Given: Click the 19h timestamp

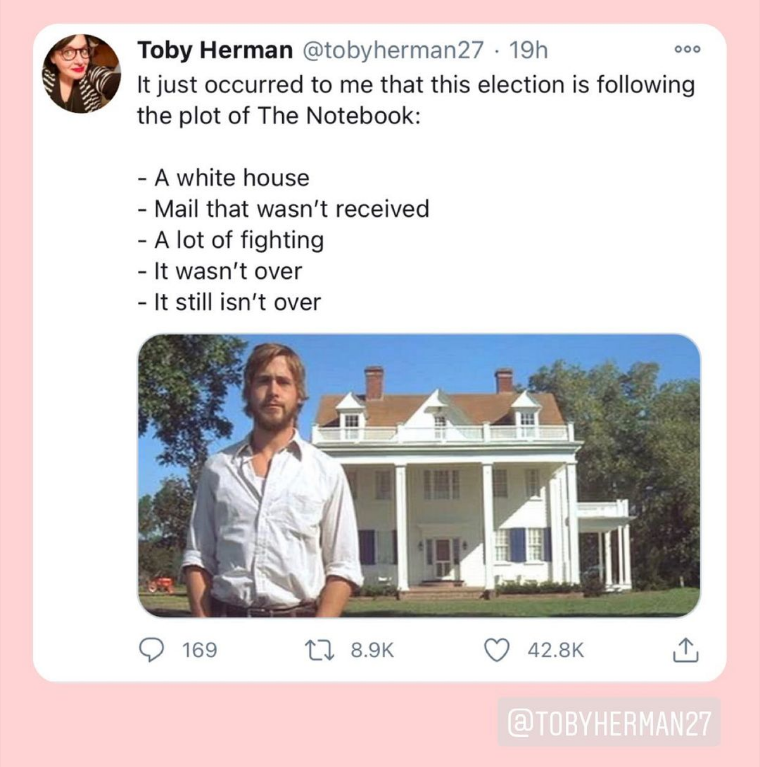Looking at the screenshot, I should [x=528, y=50].
